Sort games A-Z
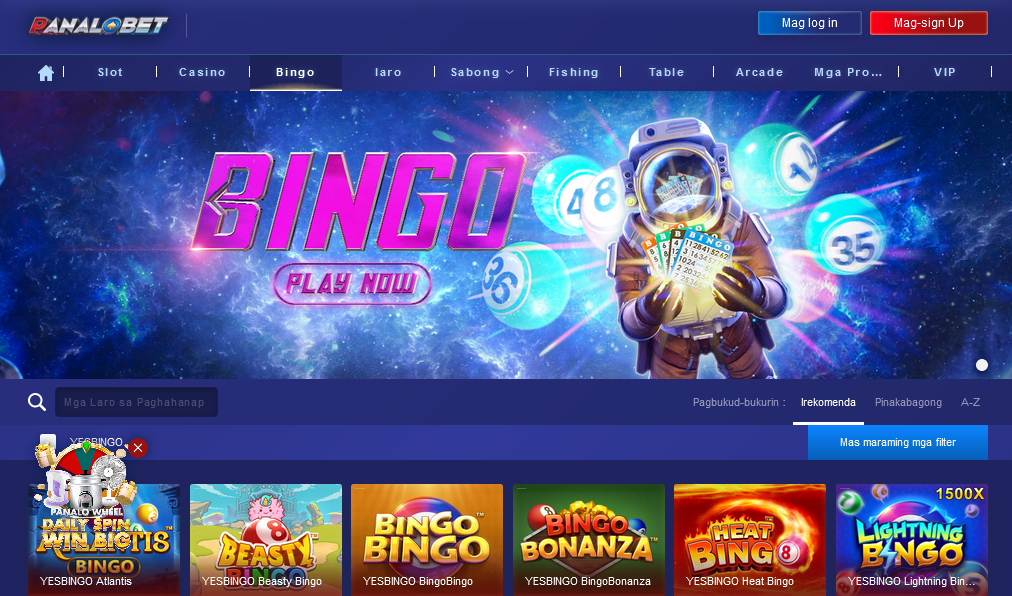 point(970,402)
